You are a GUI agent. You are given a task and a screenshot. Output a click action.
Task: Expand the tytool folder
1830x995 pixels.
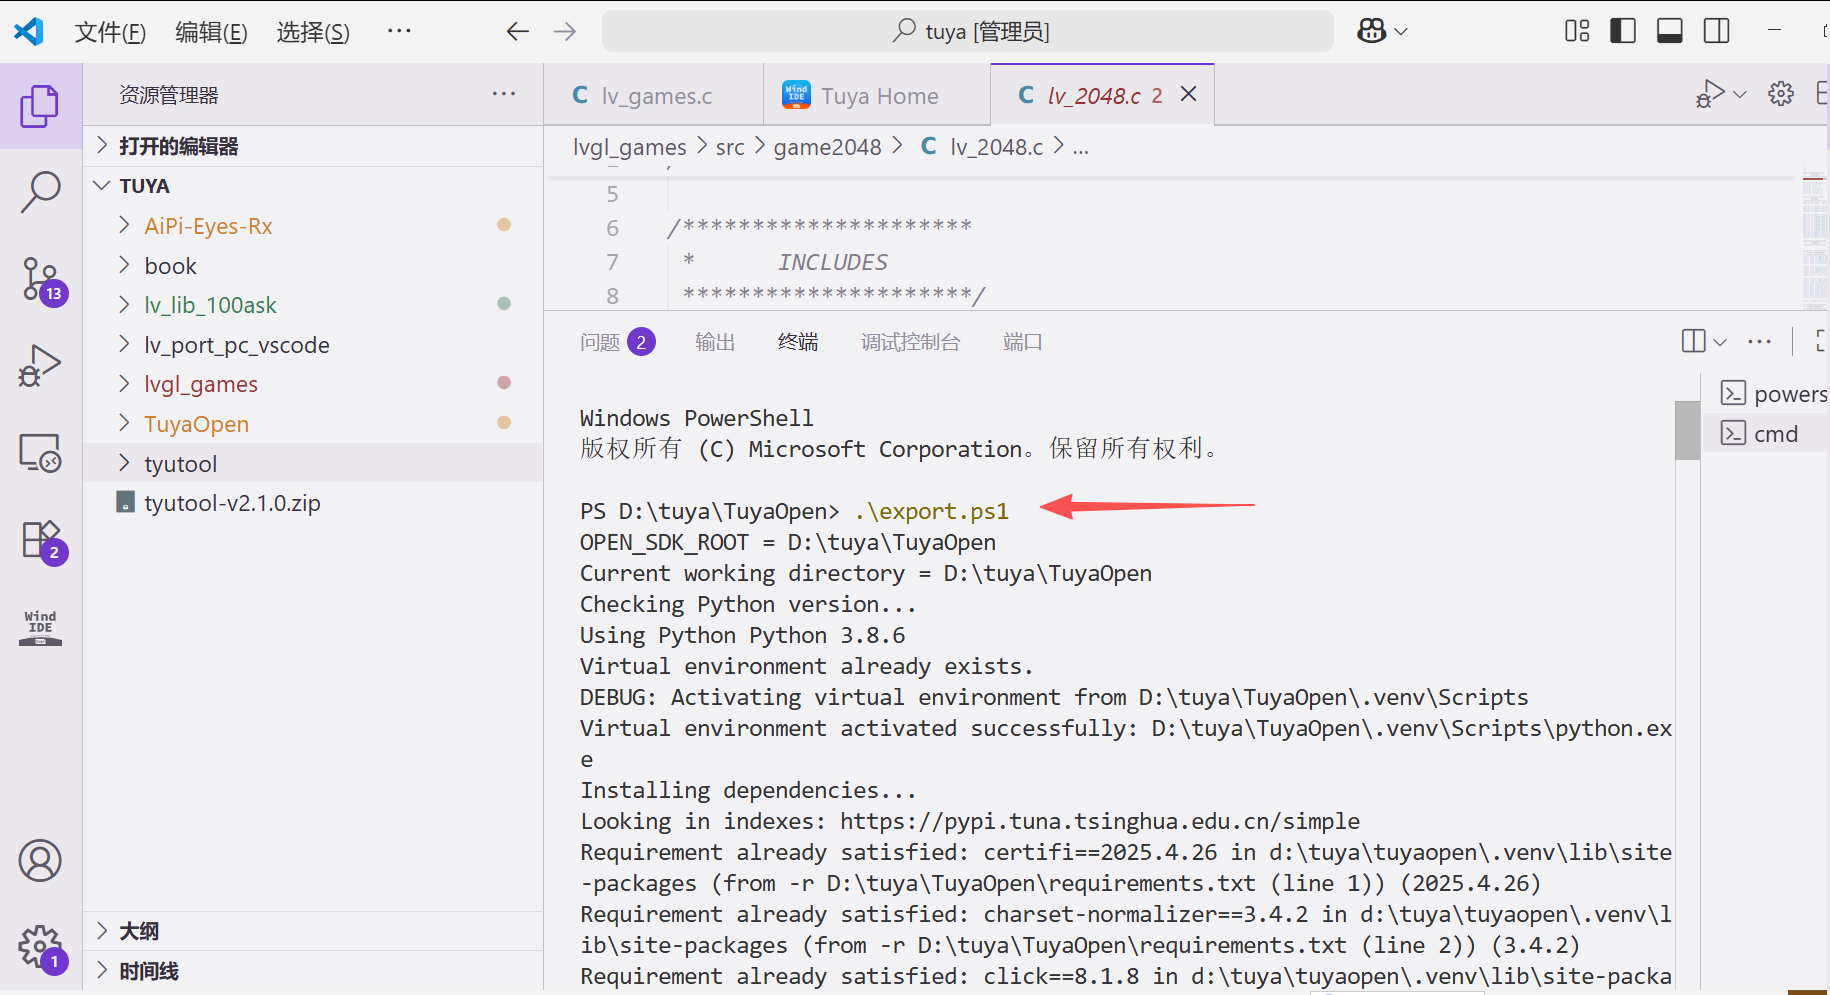[313, 464]
